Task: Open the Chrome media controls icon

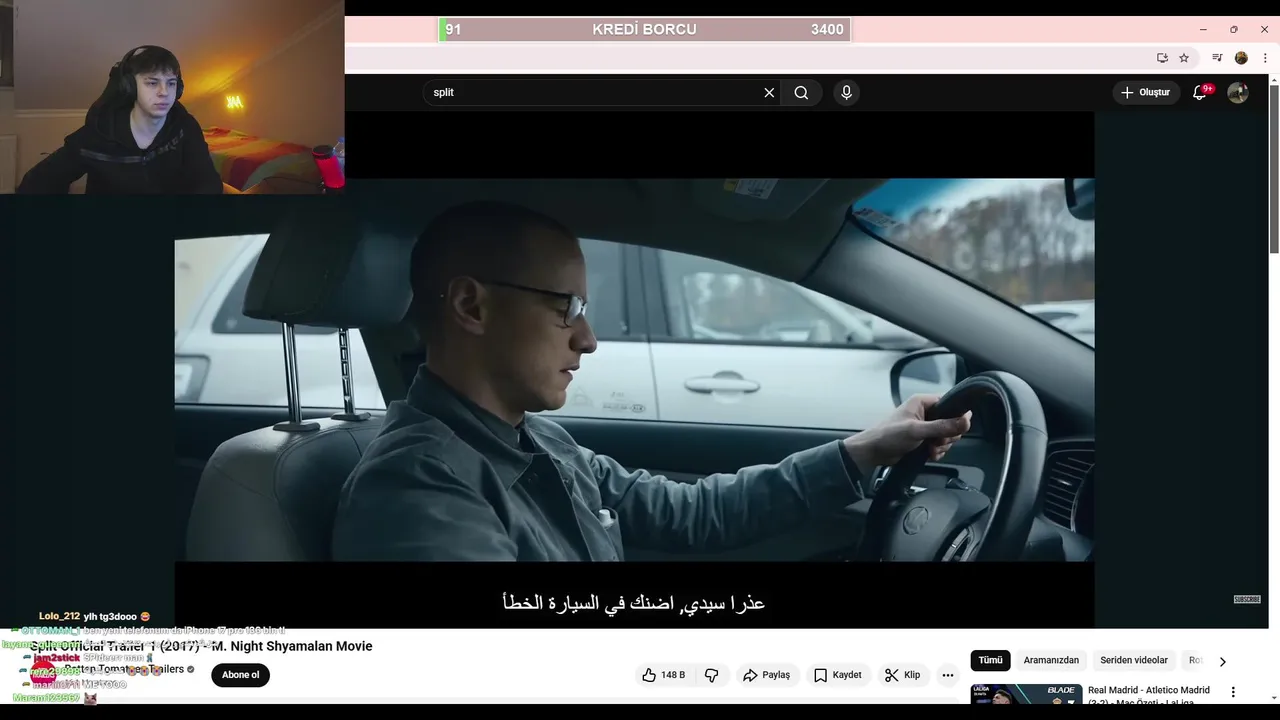Action: coord(1217,58)
